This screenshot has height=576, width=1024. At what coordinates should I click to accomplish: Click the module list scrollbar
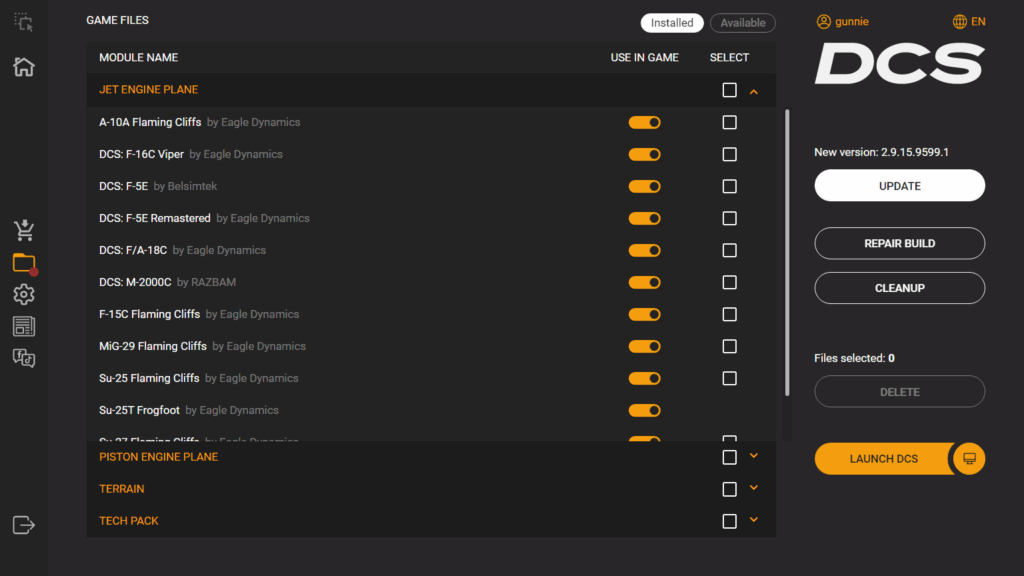pyautogui.click(x=787, y=253)
